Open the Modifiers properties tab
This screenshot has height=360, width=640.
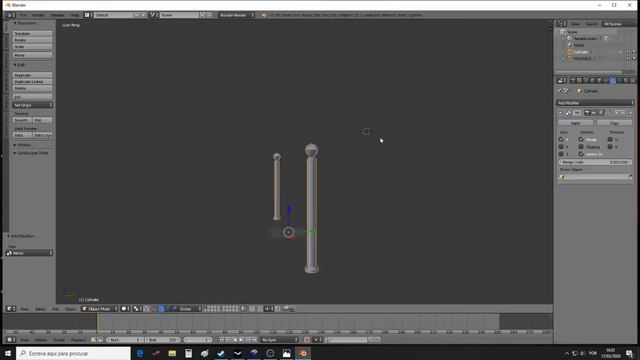(x=613, y=80)
